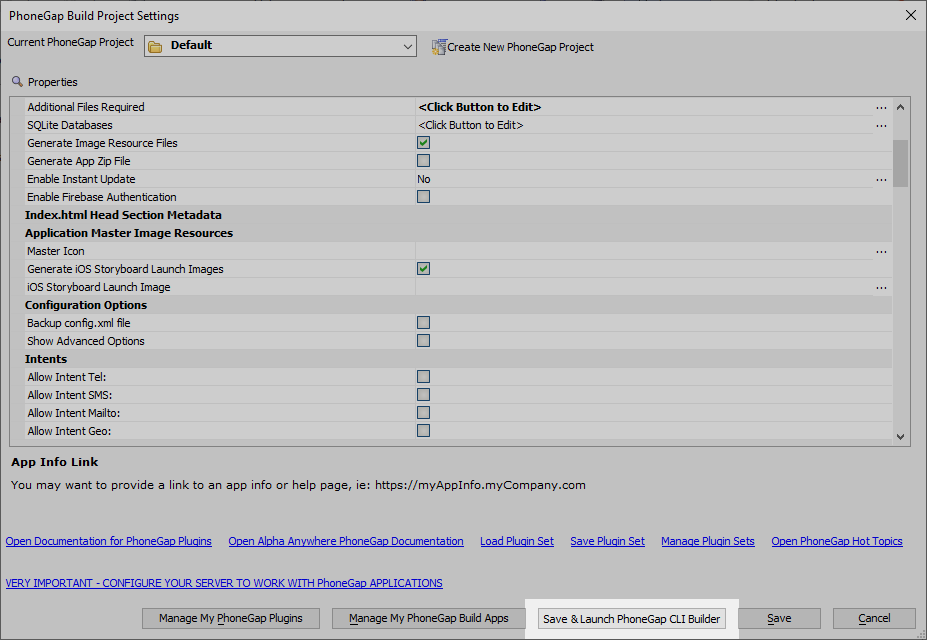
Task: Click the Application Master Image Resources header
Action: [x=129, y=233]
